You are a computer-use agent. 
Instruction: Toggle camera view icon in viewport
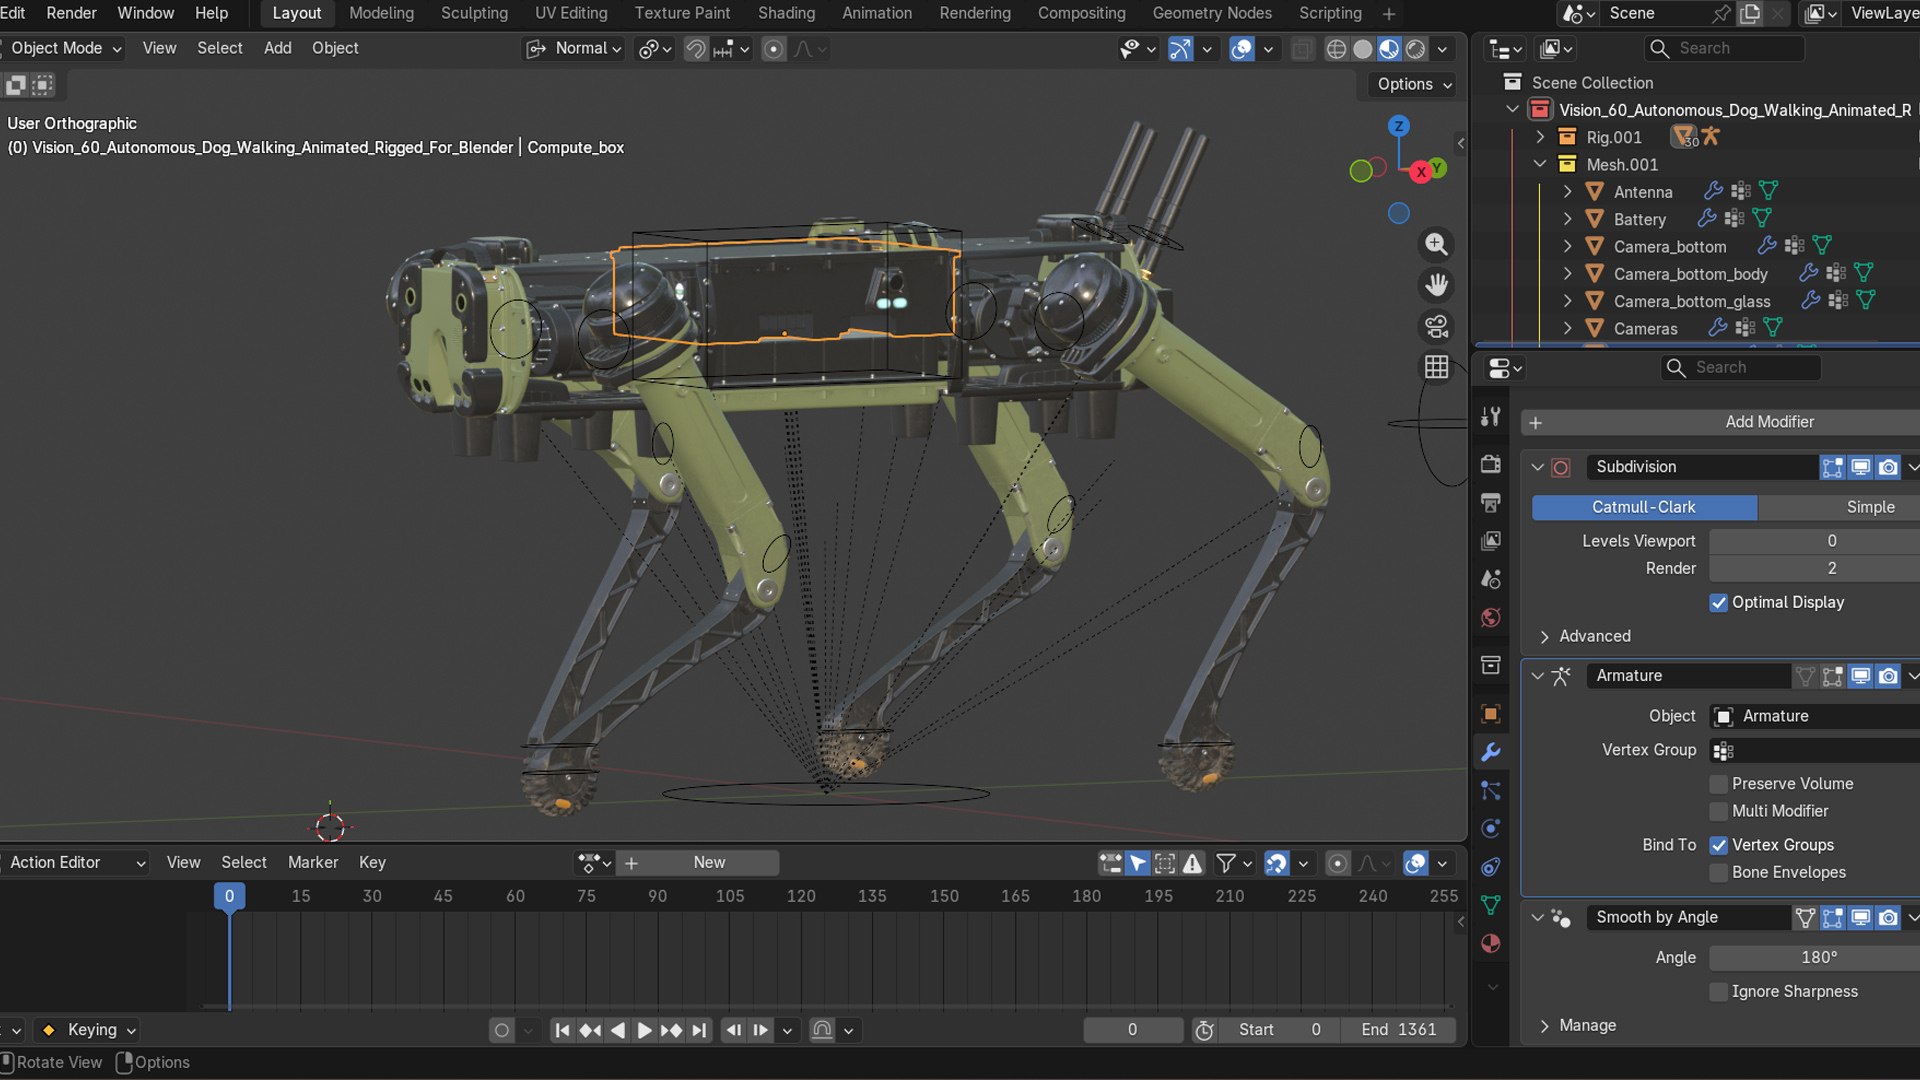(1436, 326)
